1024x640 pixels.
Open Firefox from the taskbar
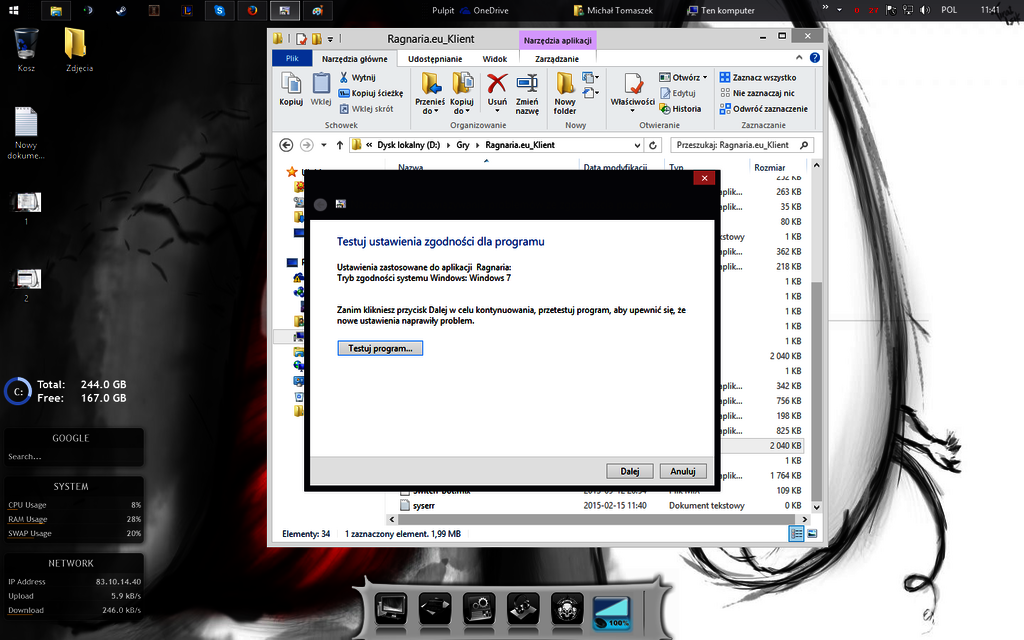click(252, 10)
